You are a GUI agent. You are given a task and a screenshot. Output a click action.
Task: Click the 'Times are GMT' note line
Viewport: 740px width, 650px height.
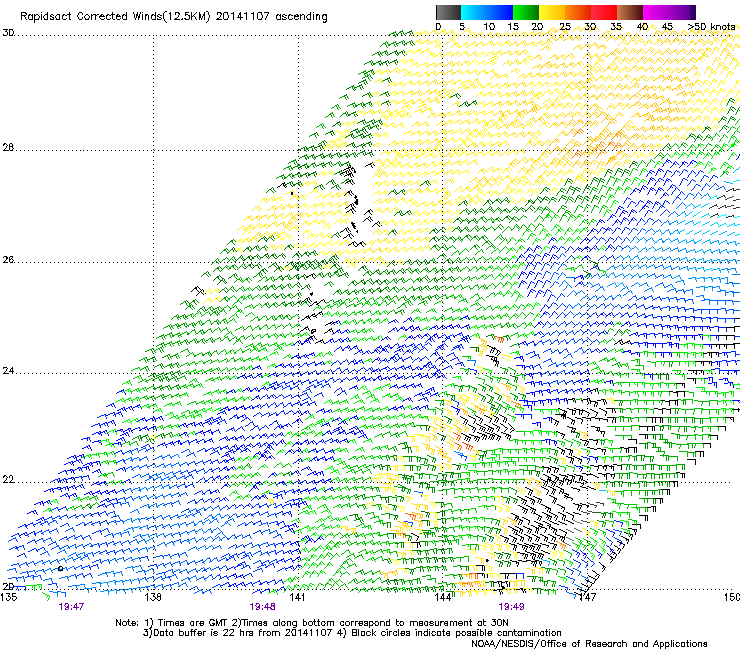(x=312, y=623)
